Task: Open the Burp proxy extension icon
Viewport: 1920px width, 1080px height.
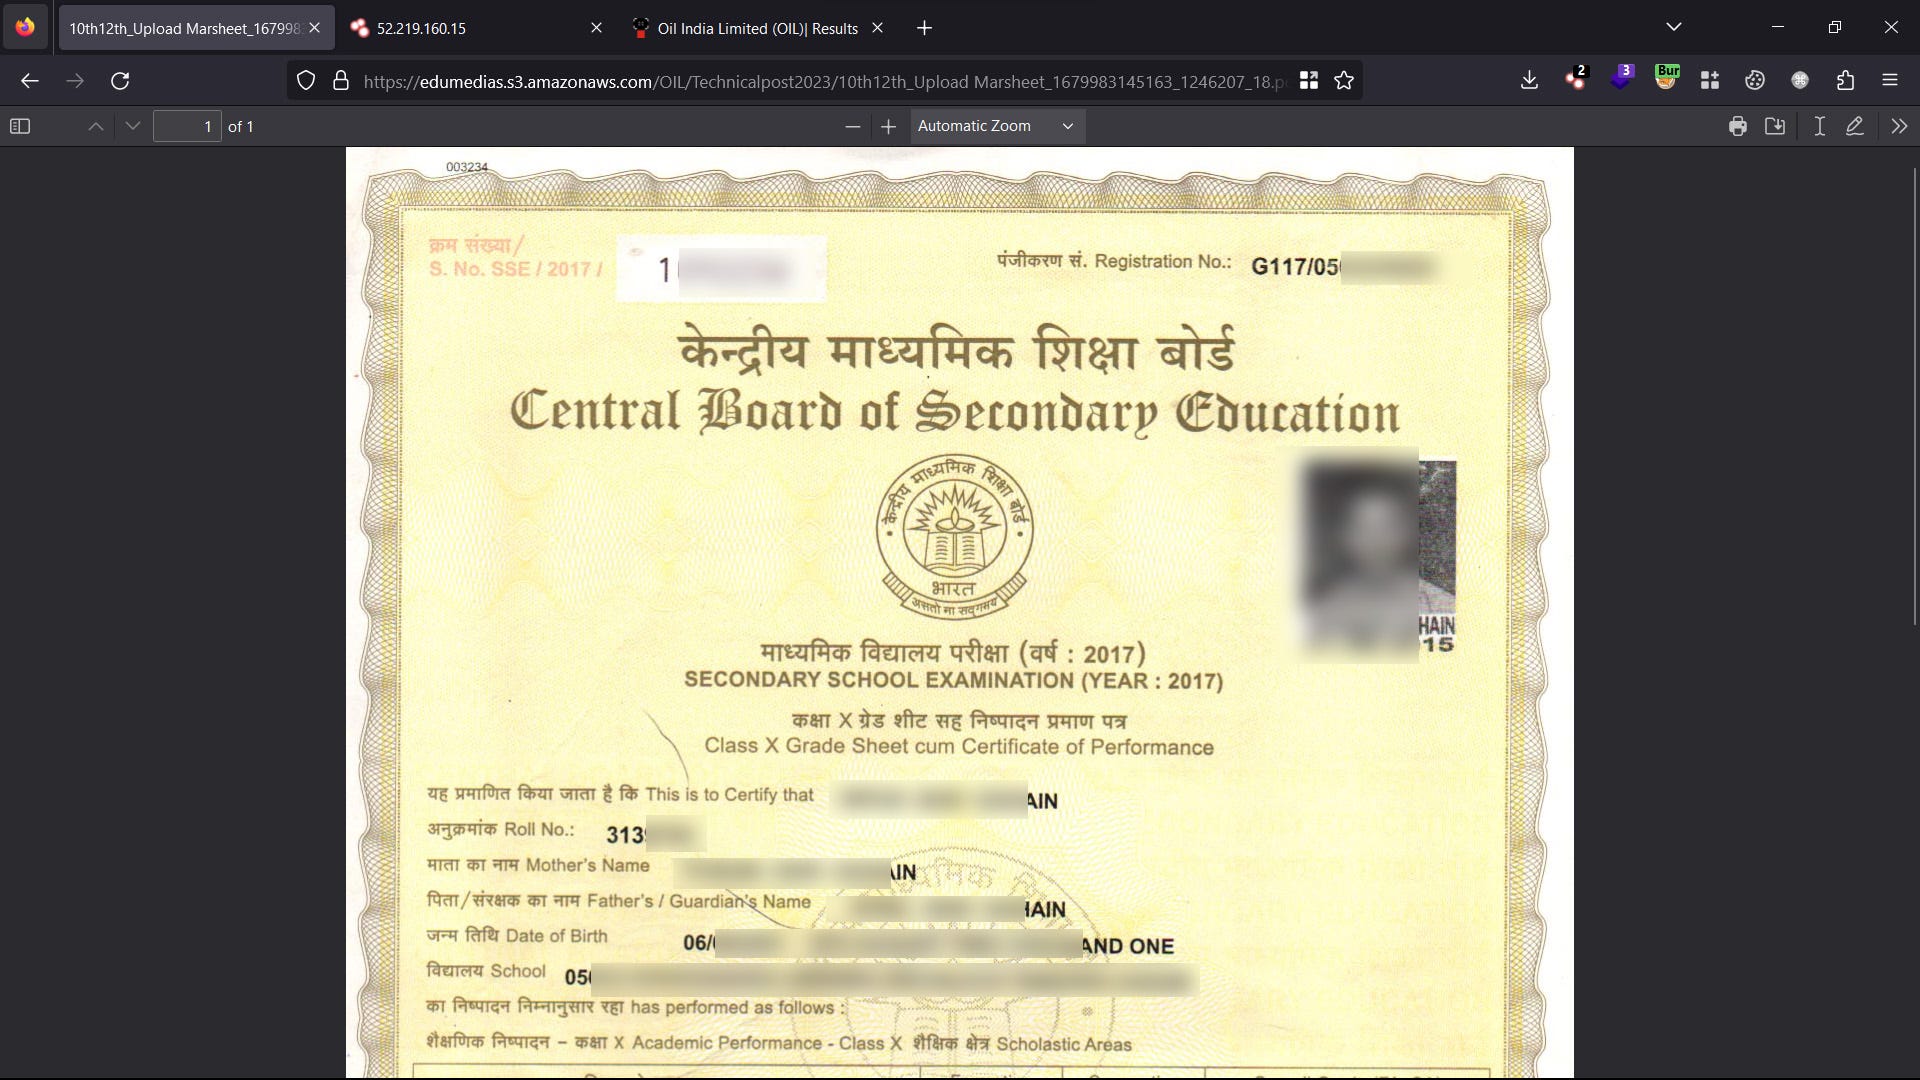Action: (1666, 79)
